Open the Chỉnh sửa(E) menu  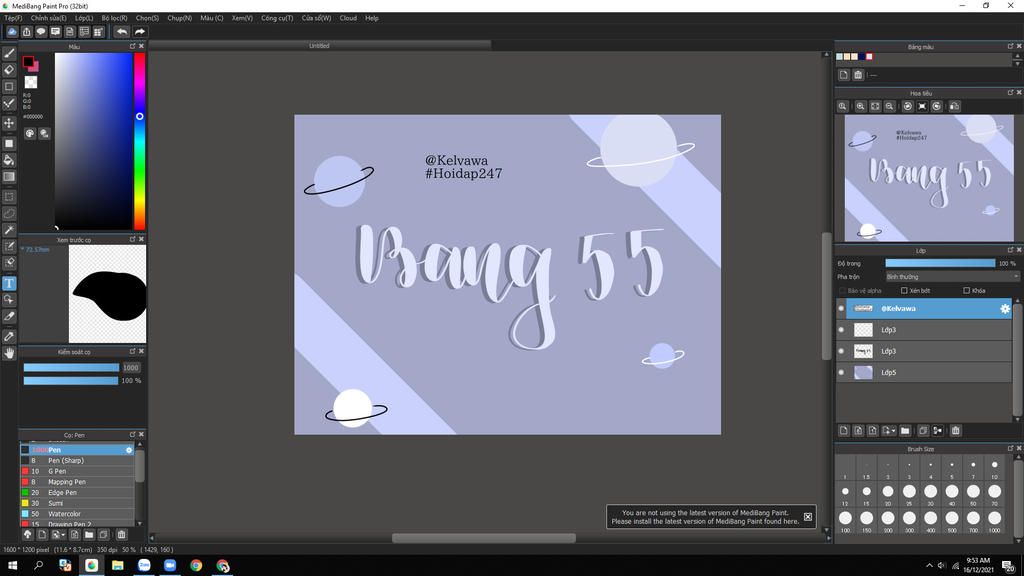(x=48, y=18)
